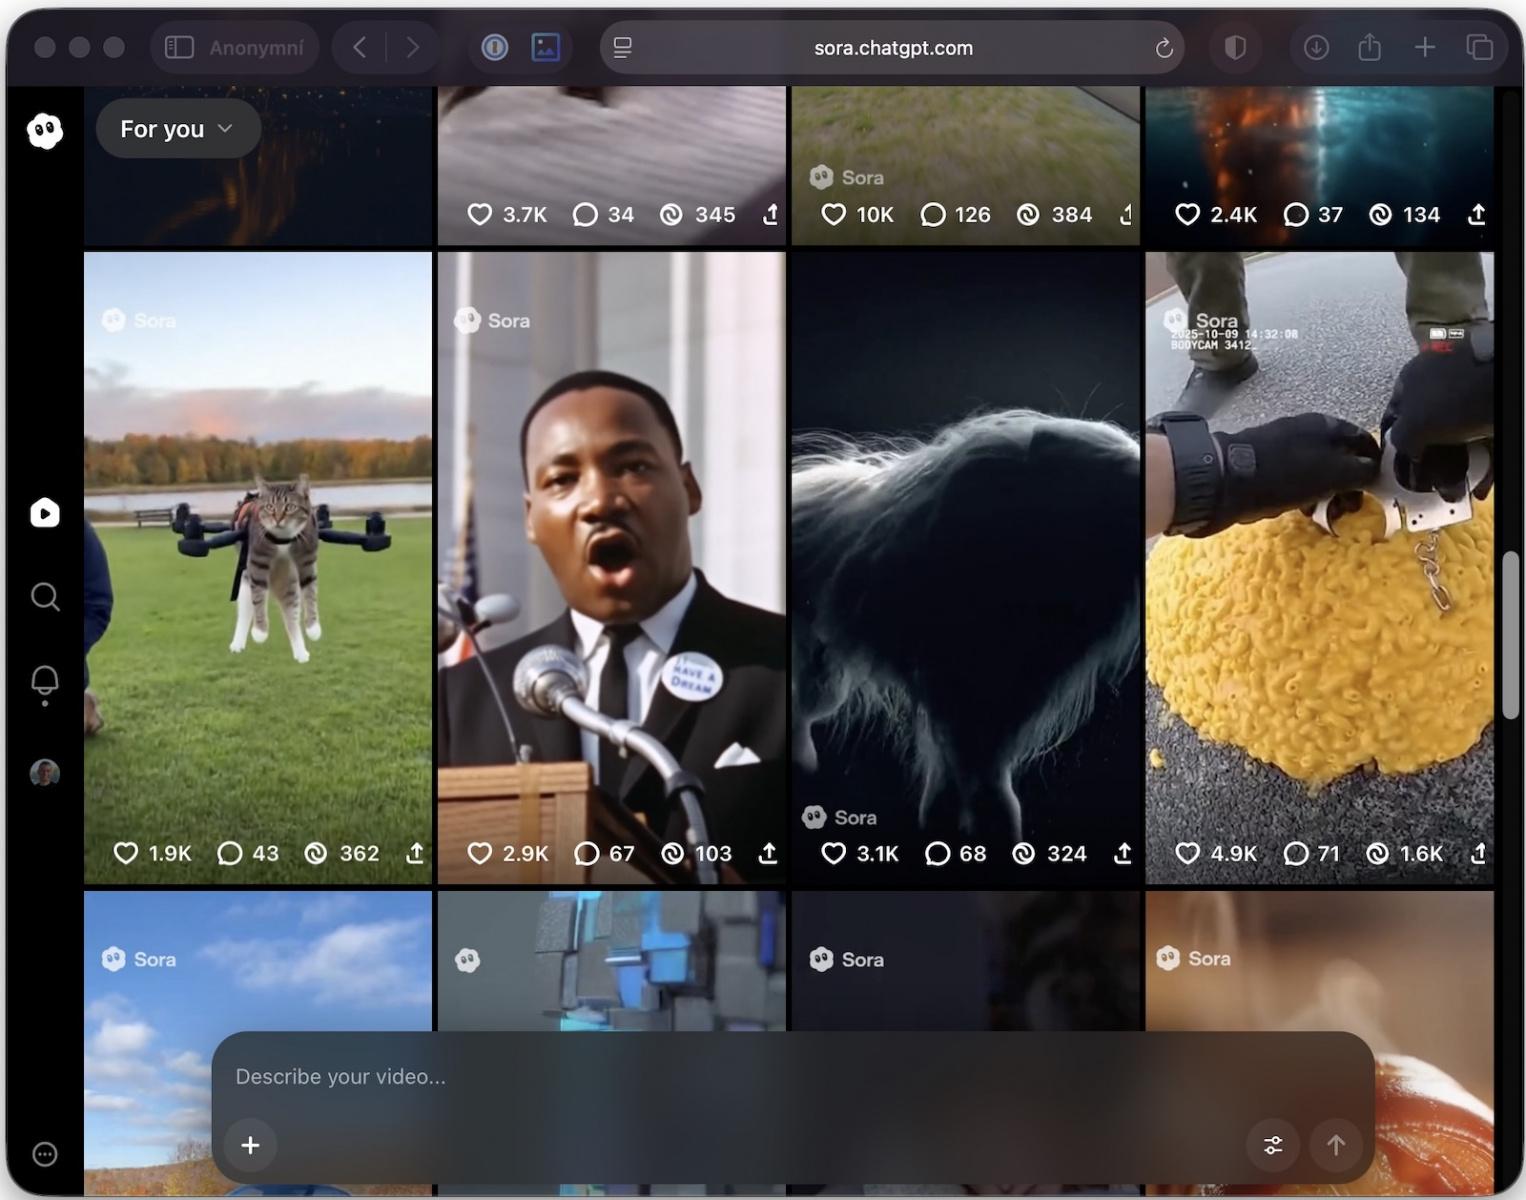The height and width of the screenshot is (1200, 1526).
Task: Like the flying cat drone video
Action: click(x=126, y=853)
